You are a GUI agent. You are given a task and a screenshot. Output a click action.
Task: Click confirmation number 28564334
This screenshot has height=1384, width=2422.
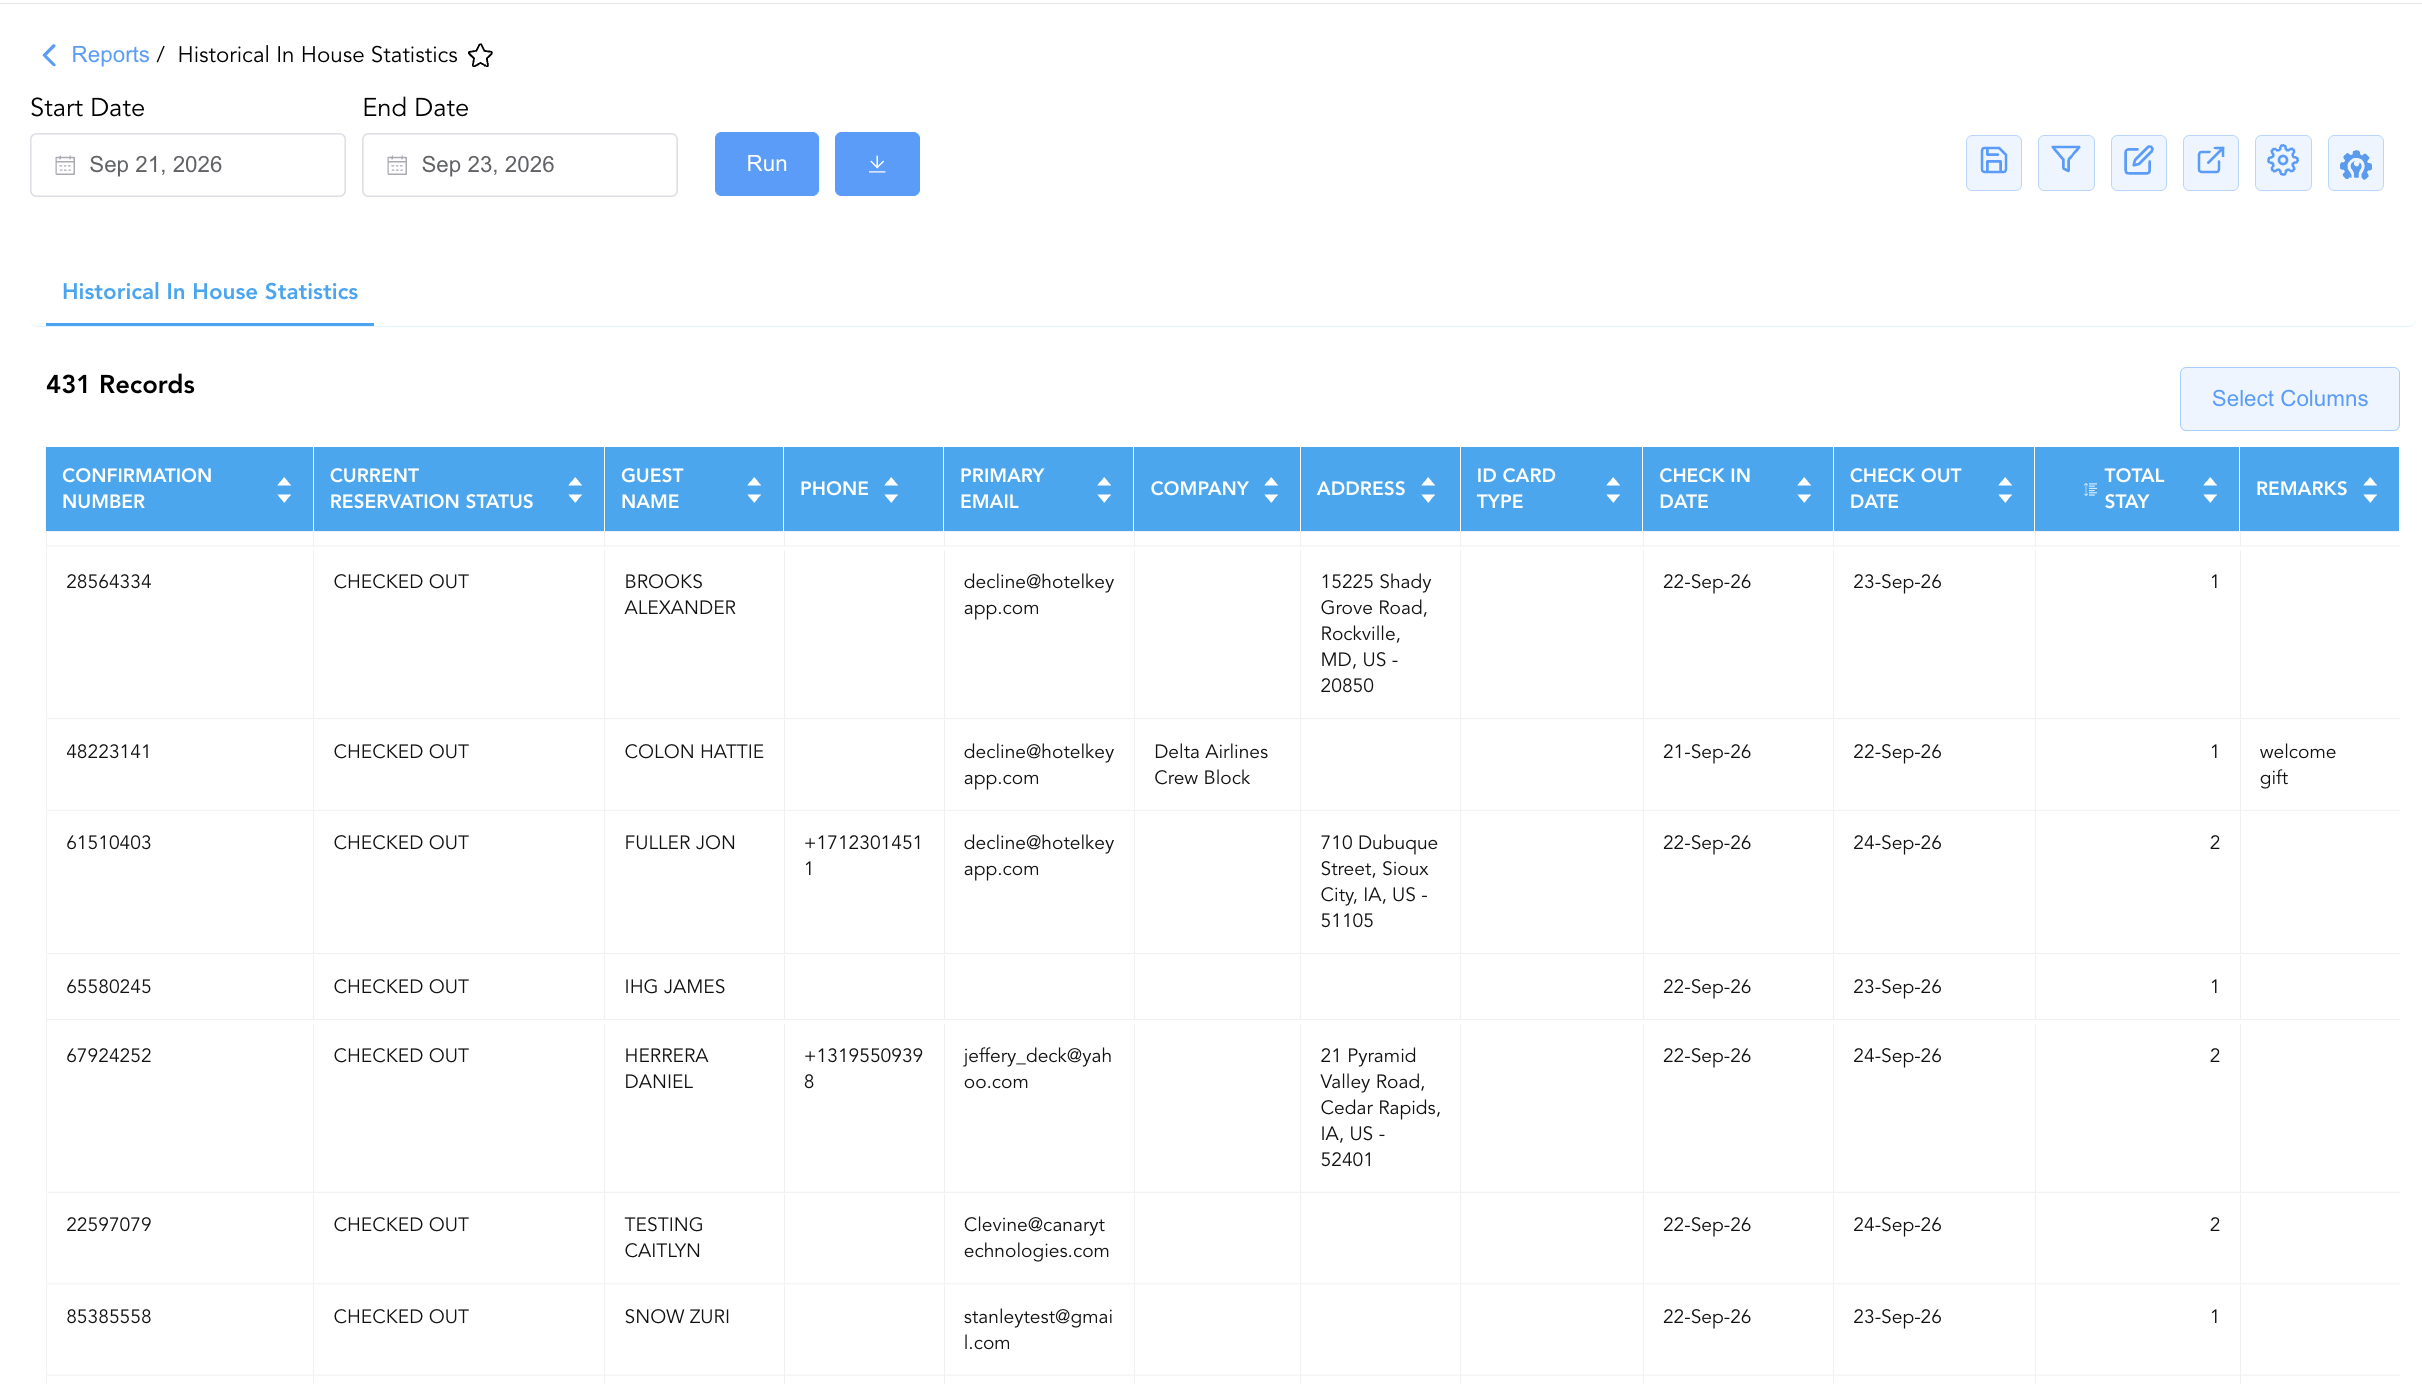[x=109, y=581]
